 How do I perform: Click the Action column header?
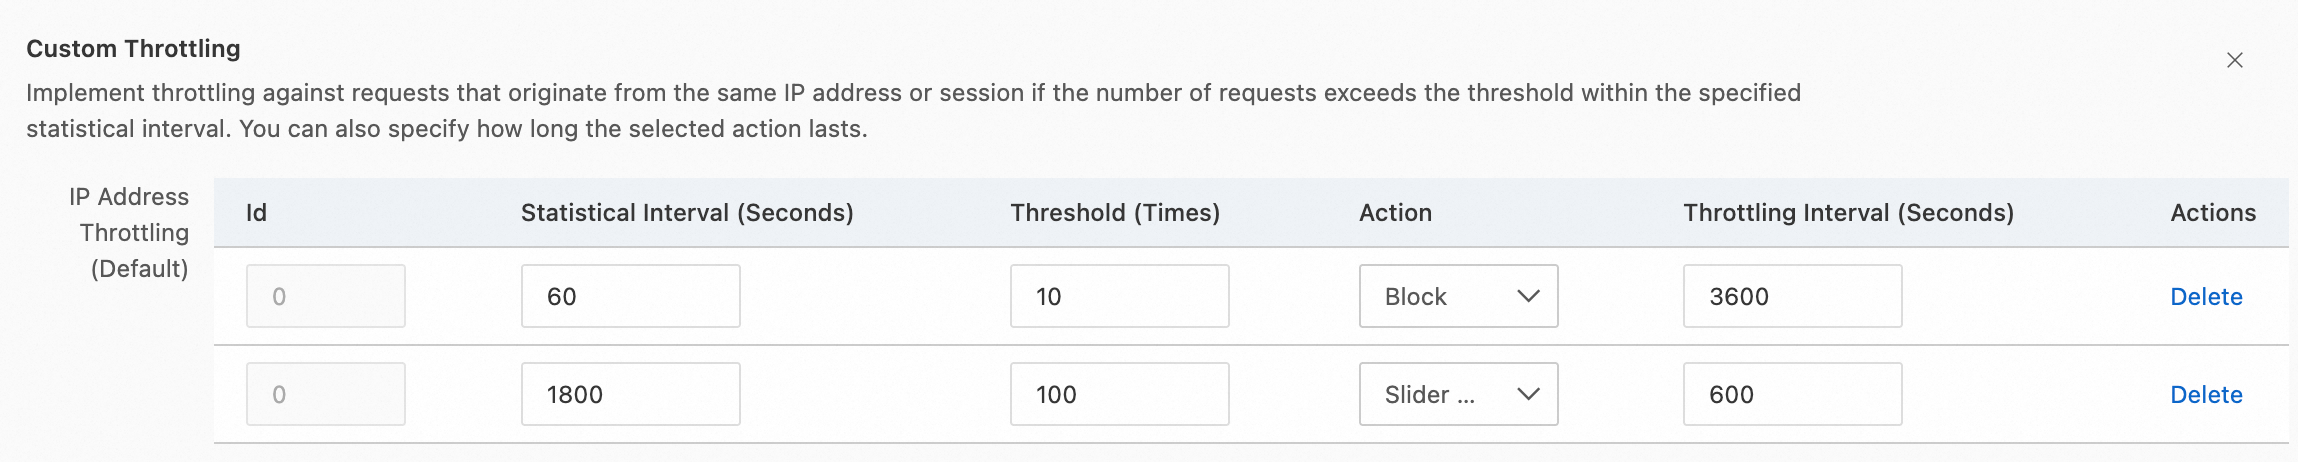pos(1395,213)
